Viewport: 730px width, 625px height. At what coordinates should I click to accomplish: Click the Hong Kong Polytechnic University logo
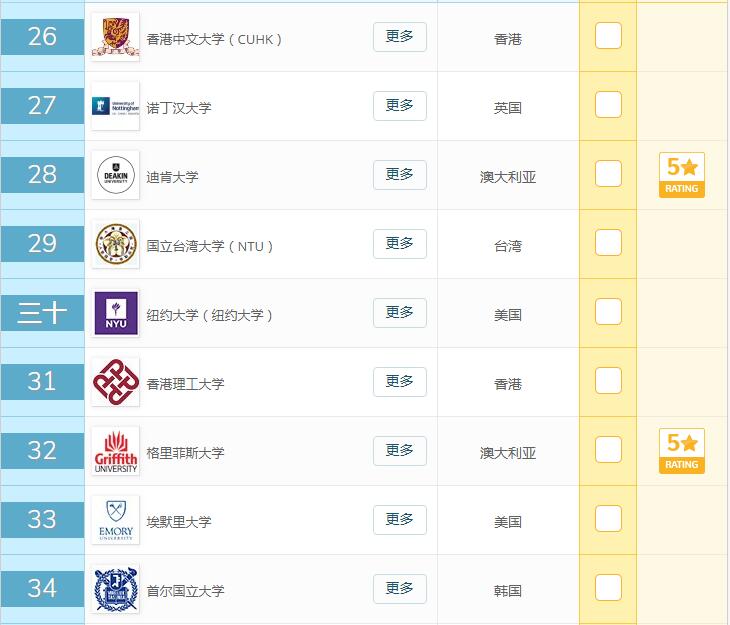115,382
